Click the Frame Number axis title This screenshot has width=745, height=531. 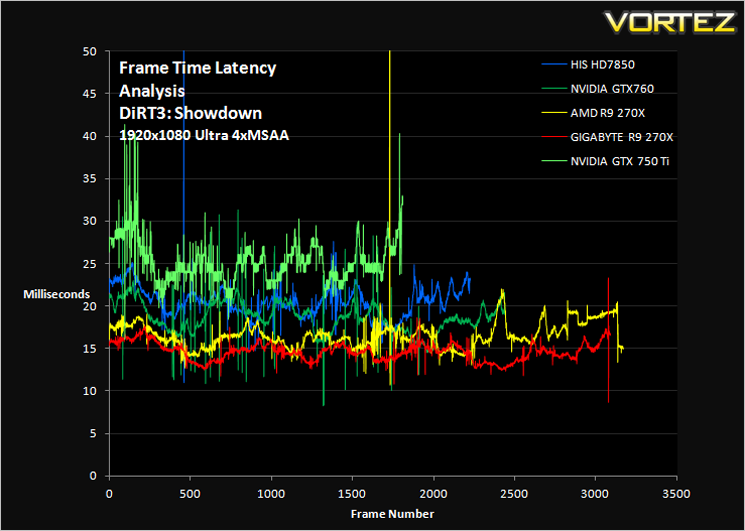coord(392,514)
